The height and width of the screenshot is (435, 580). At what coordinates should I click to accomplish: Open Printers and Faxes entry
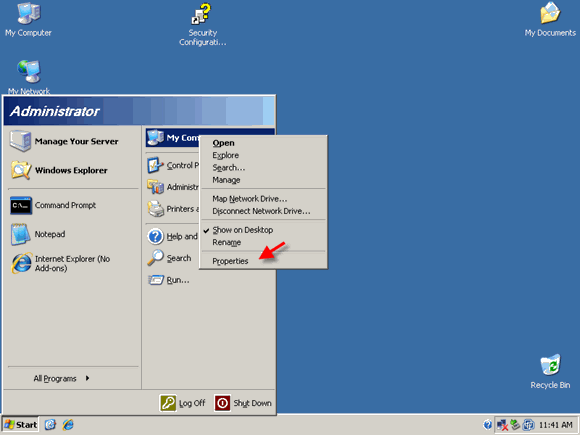[173, 209]
